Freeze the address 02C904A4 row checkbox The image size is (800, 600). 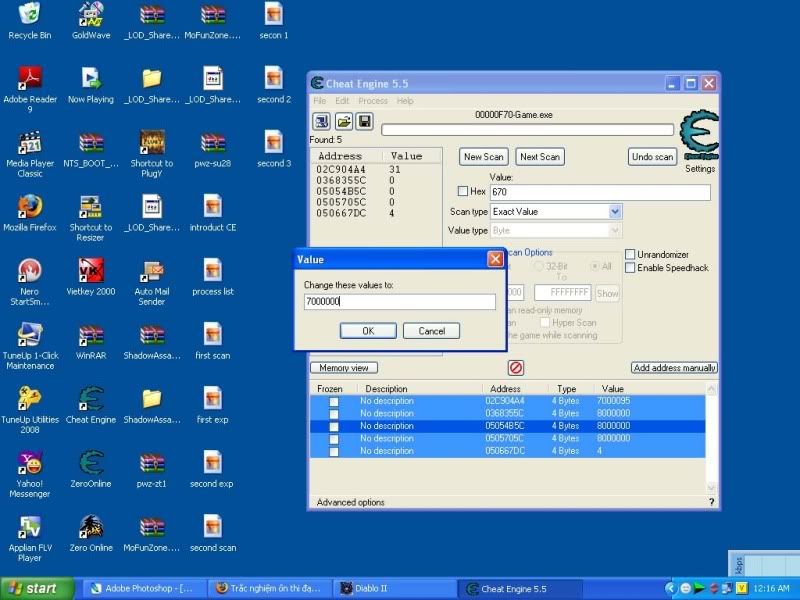click(334, 401)
